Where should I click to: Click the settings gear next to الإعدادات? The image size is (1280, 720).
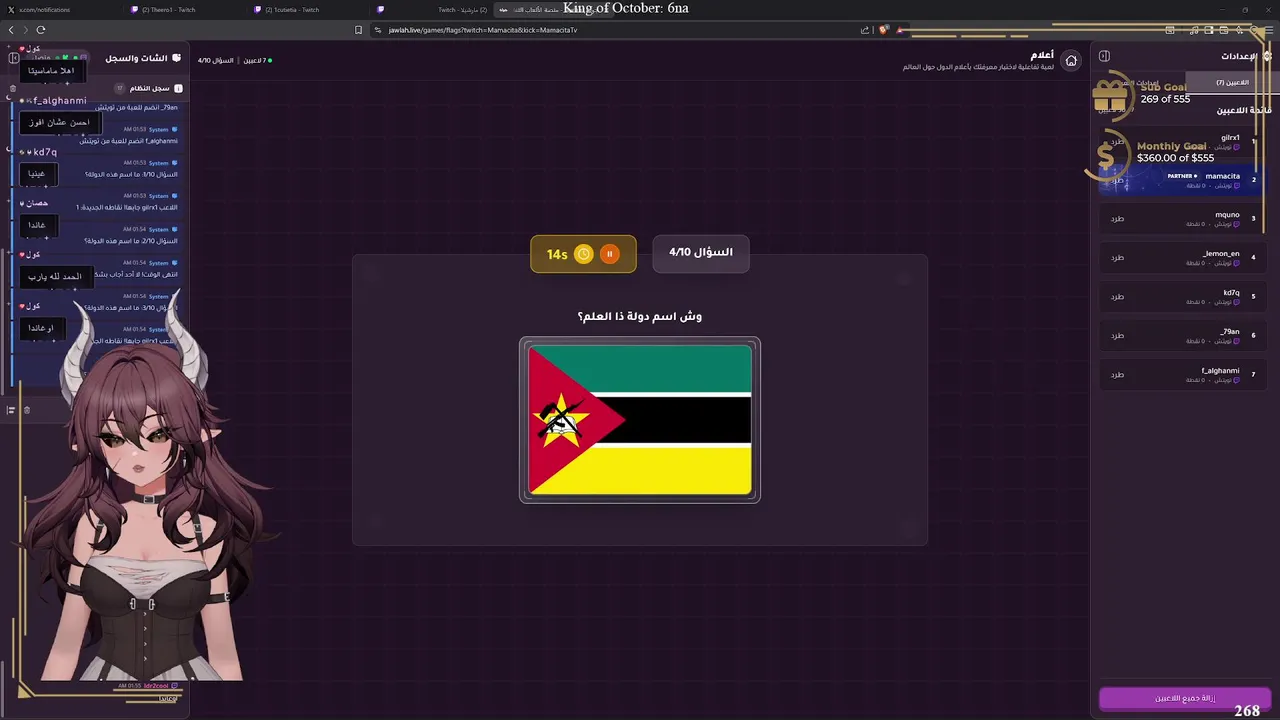[1268, 56]
